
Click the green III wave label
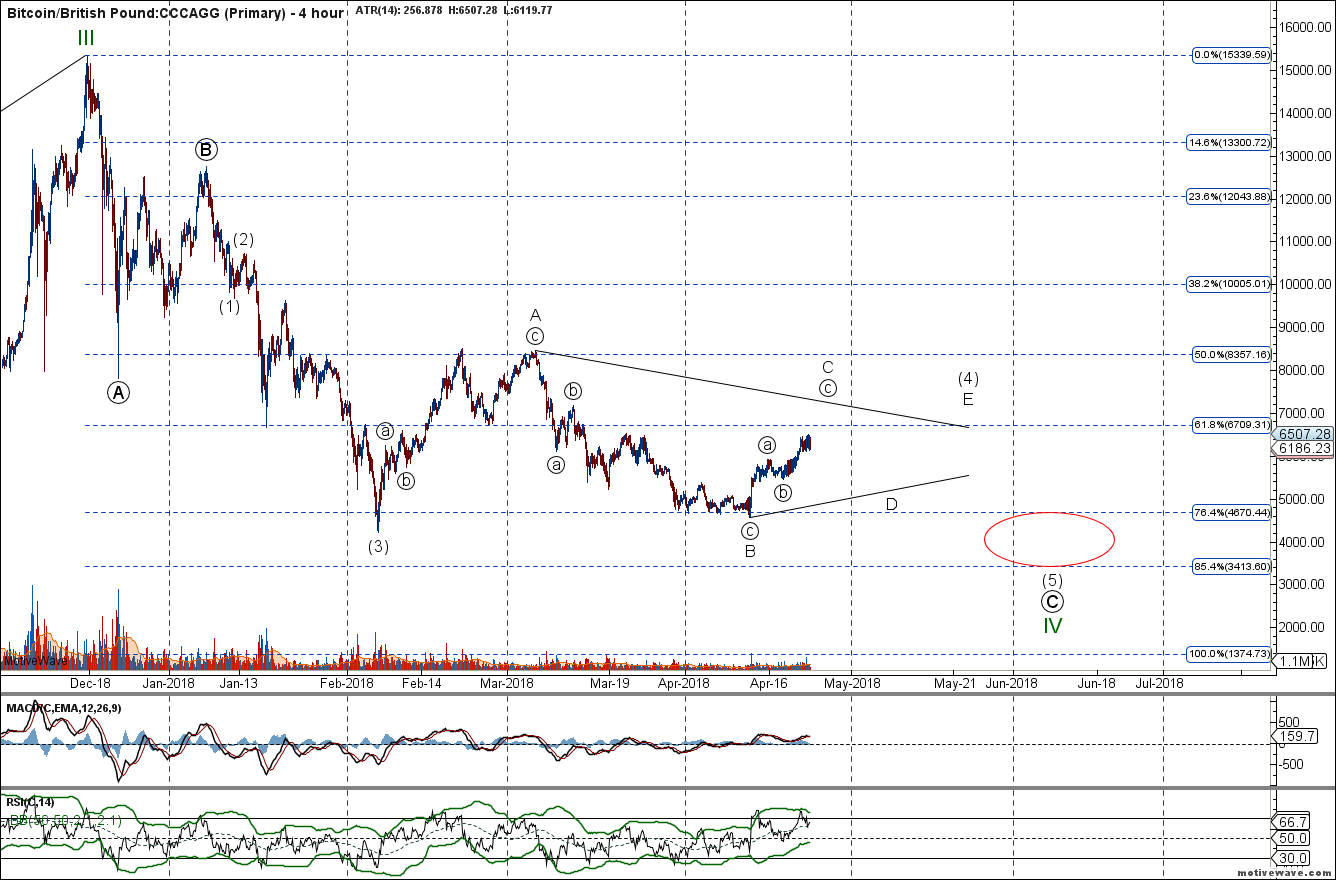[87, 38]
